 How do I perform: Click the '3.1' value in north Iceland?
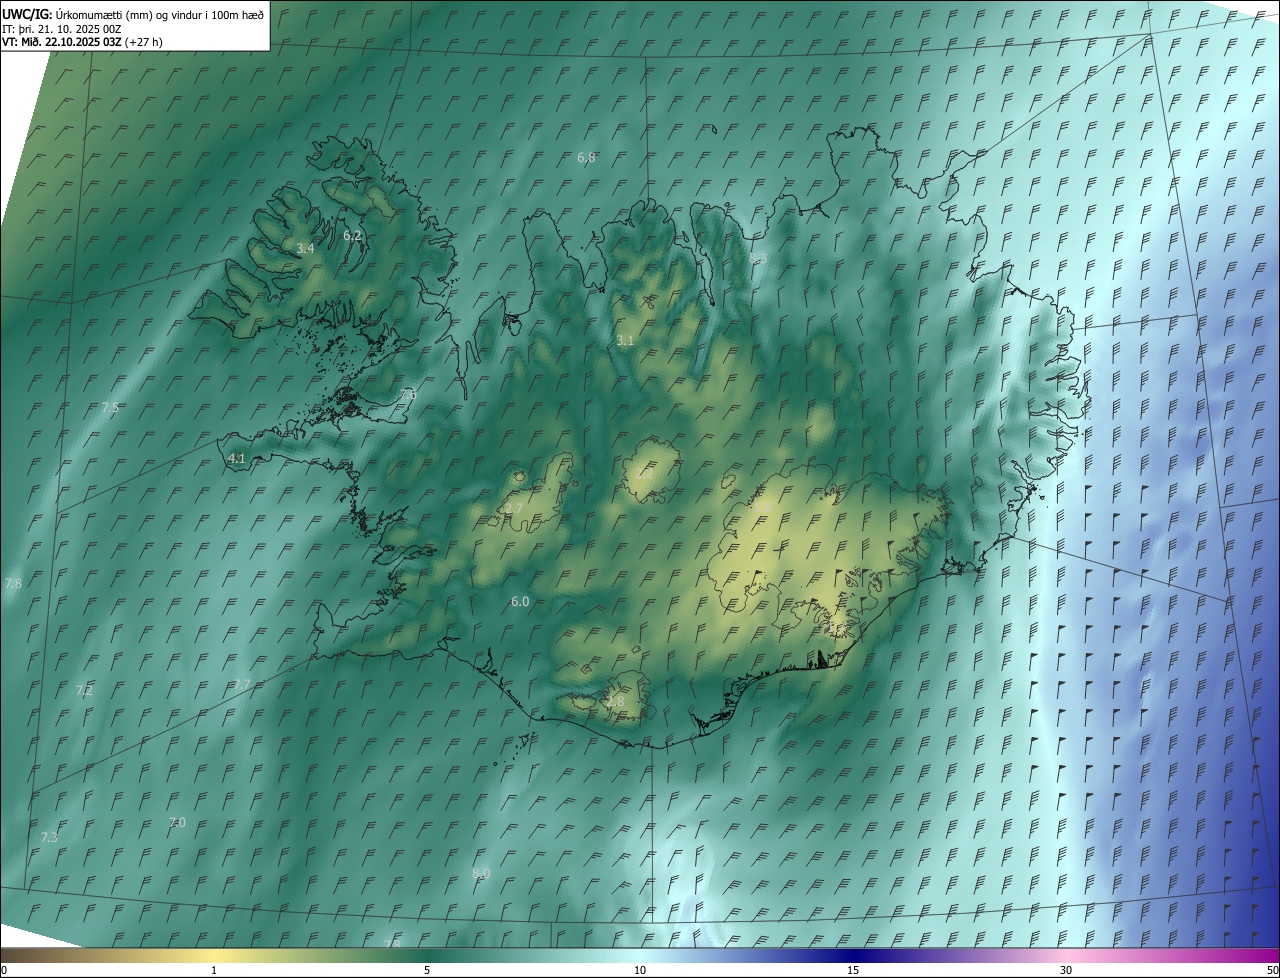pyautogui.click(x=625, y=341)
